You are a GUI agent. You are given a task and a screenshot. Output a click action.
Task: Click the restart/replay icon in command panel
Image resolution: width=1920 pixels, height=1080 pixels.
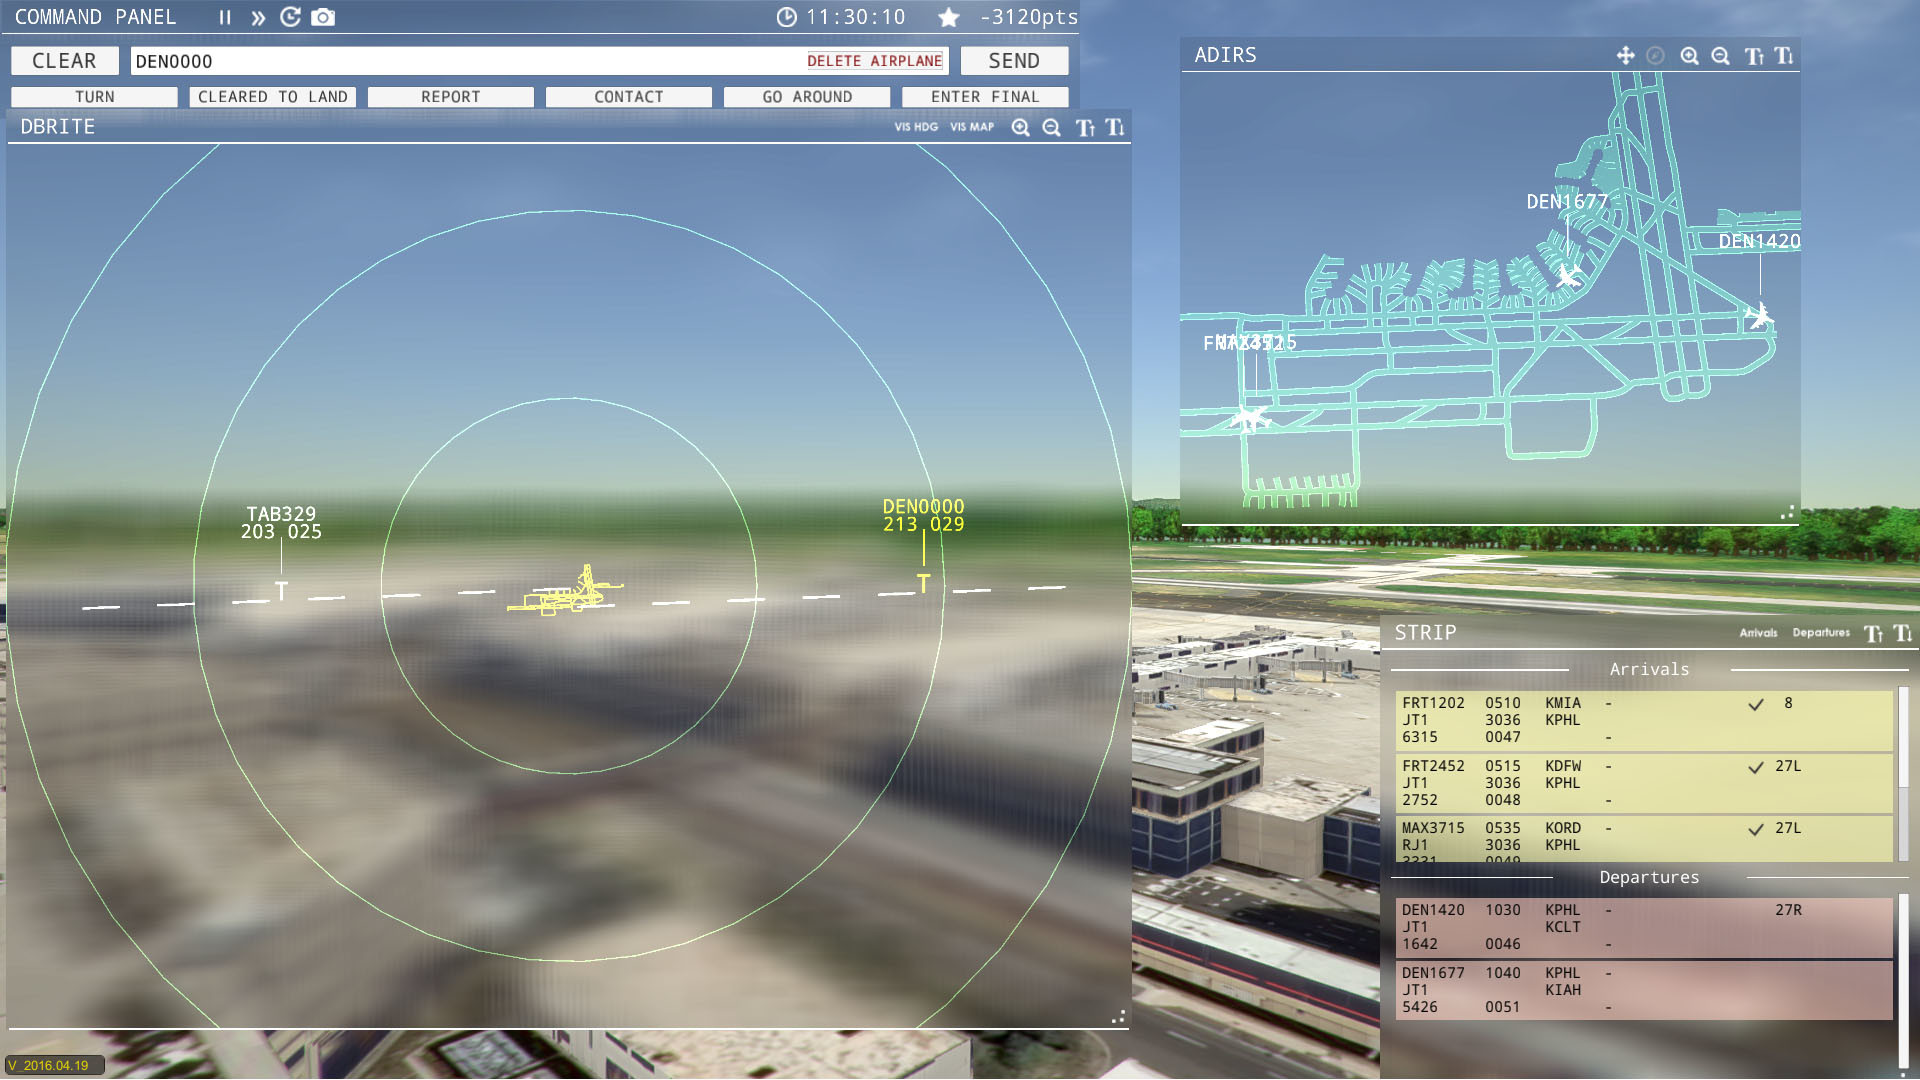click(290, 16)
